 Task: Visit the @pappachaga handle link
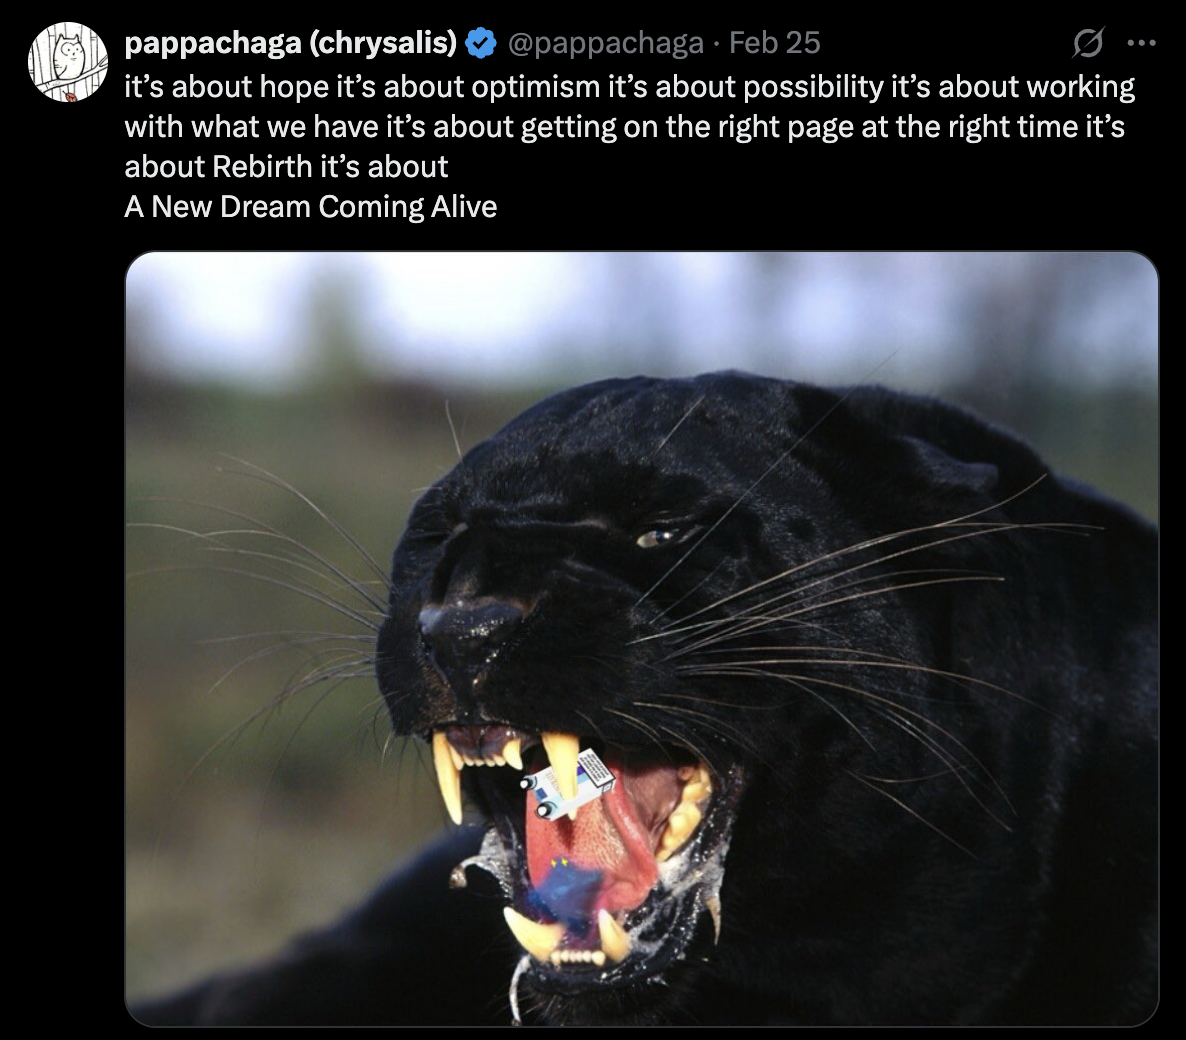[605, 43]
